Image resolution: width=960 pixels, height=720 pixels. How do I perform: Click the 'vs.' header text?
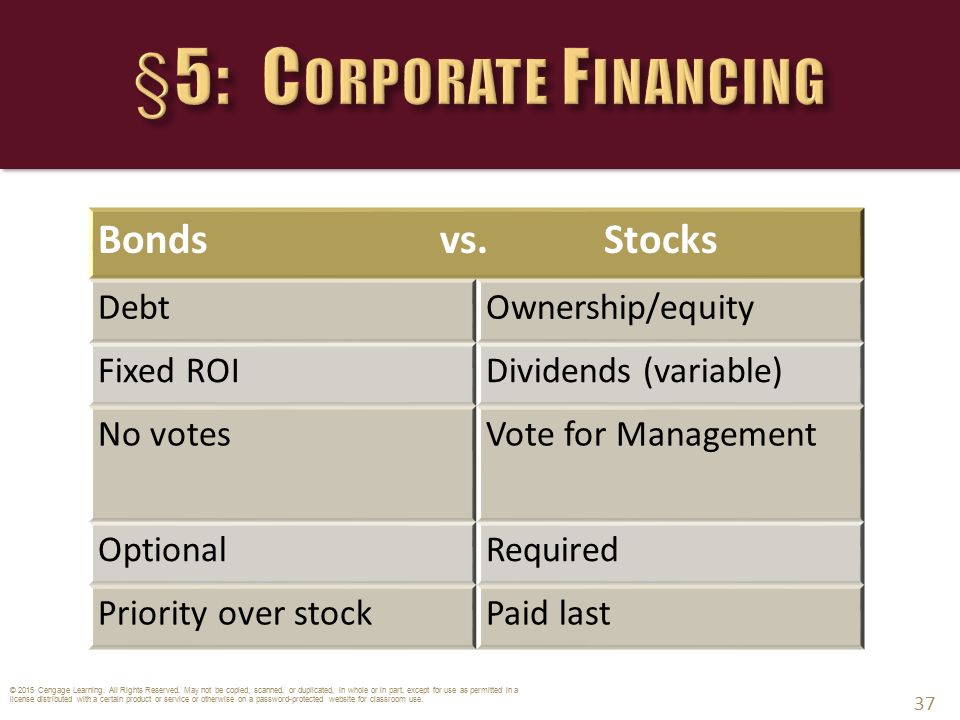[463, 241]
